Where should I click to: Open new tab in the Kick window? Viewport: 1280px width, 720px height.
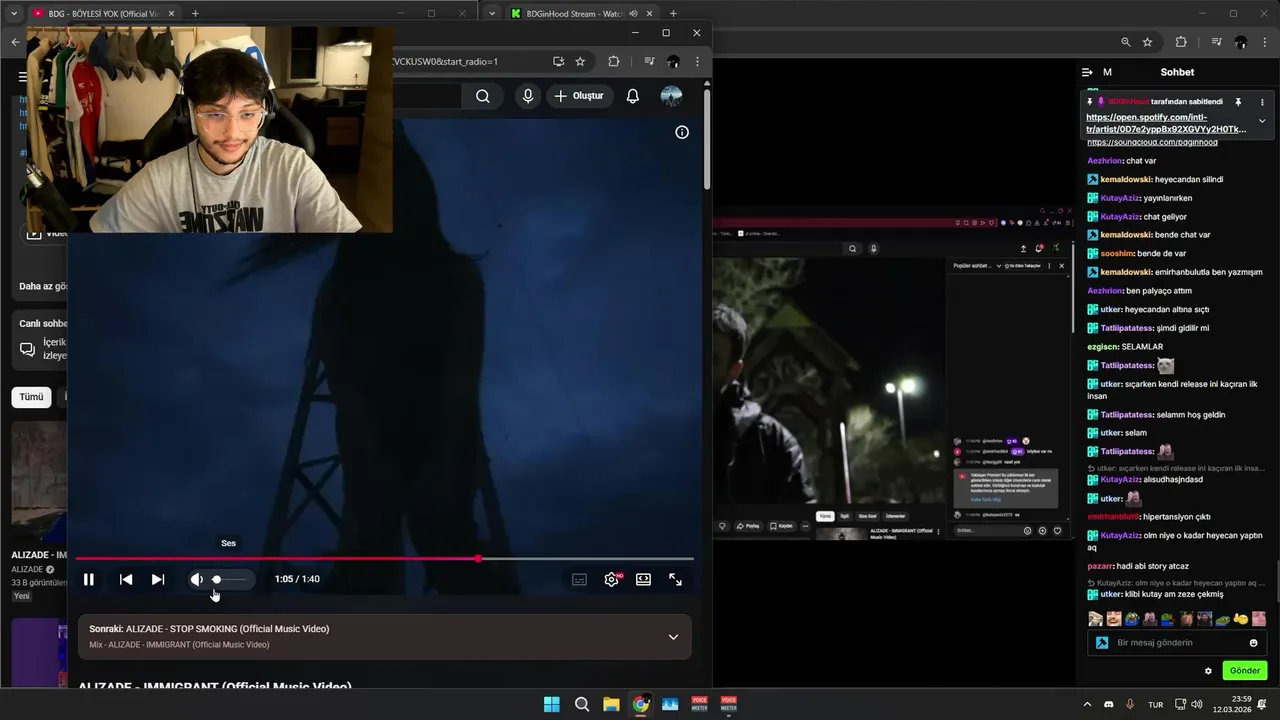tap(673, 14)
